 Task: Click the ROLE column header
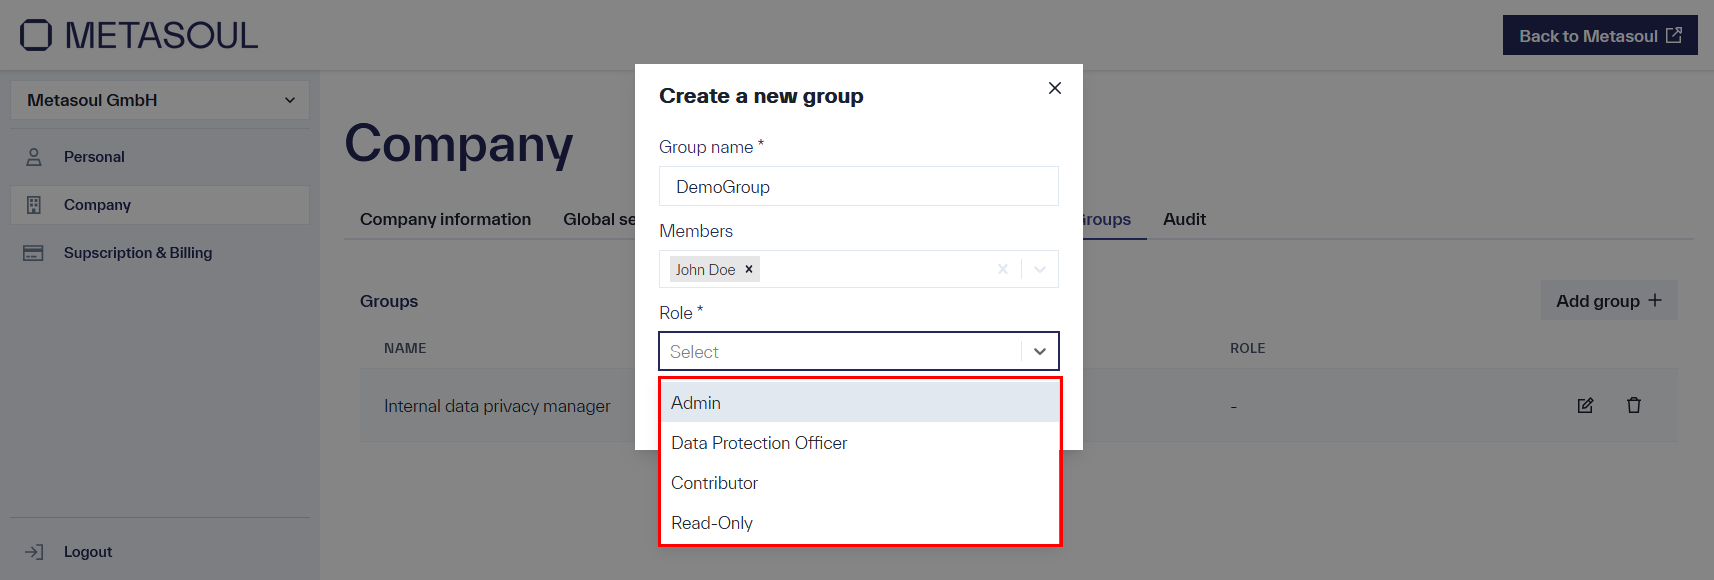coord(1247,348)
